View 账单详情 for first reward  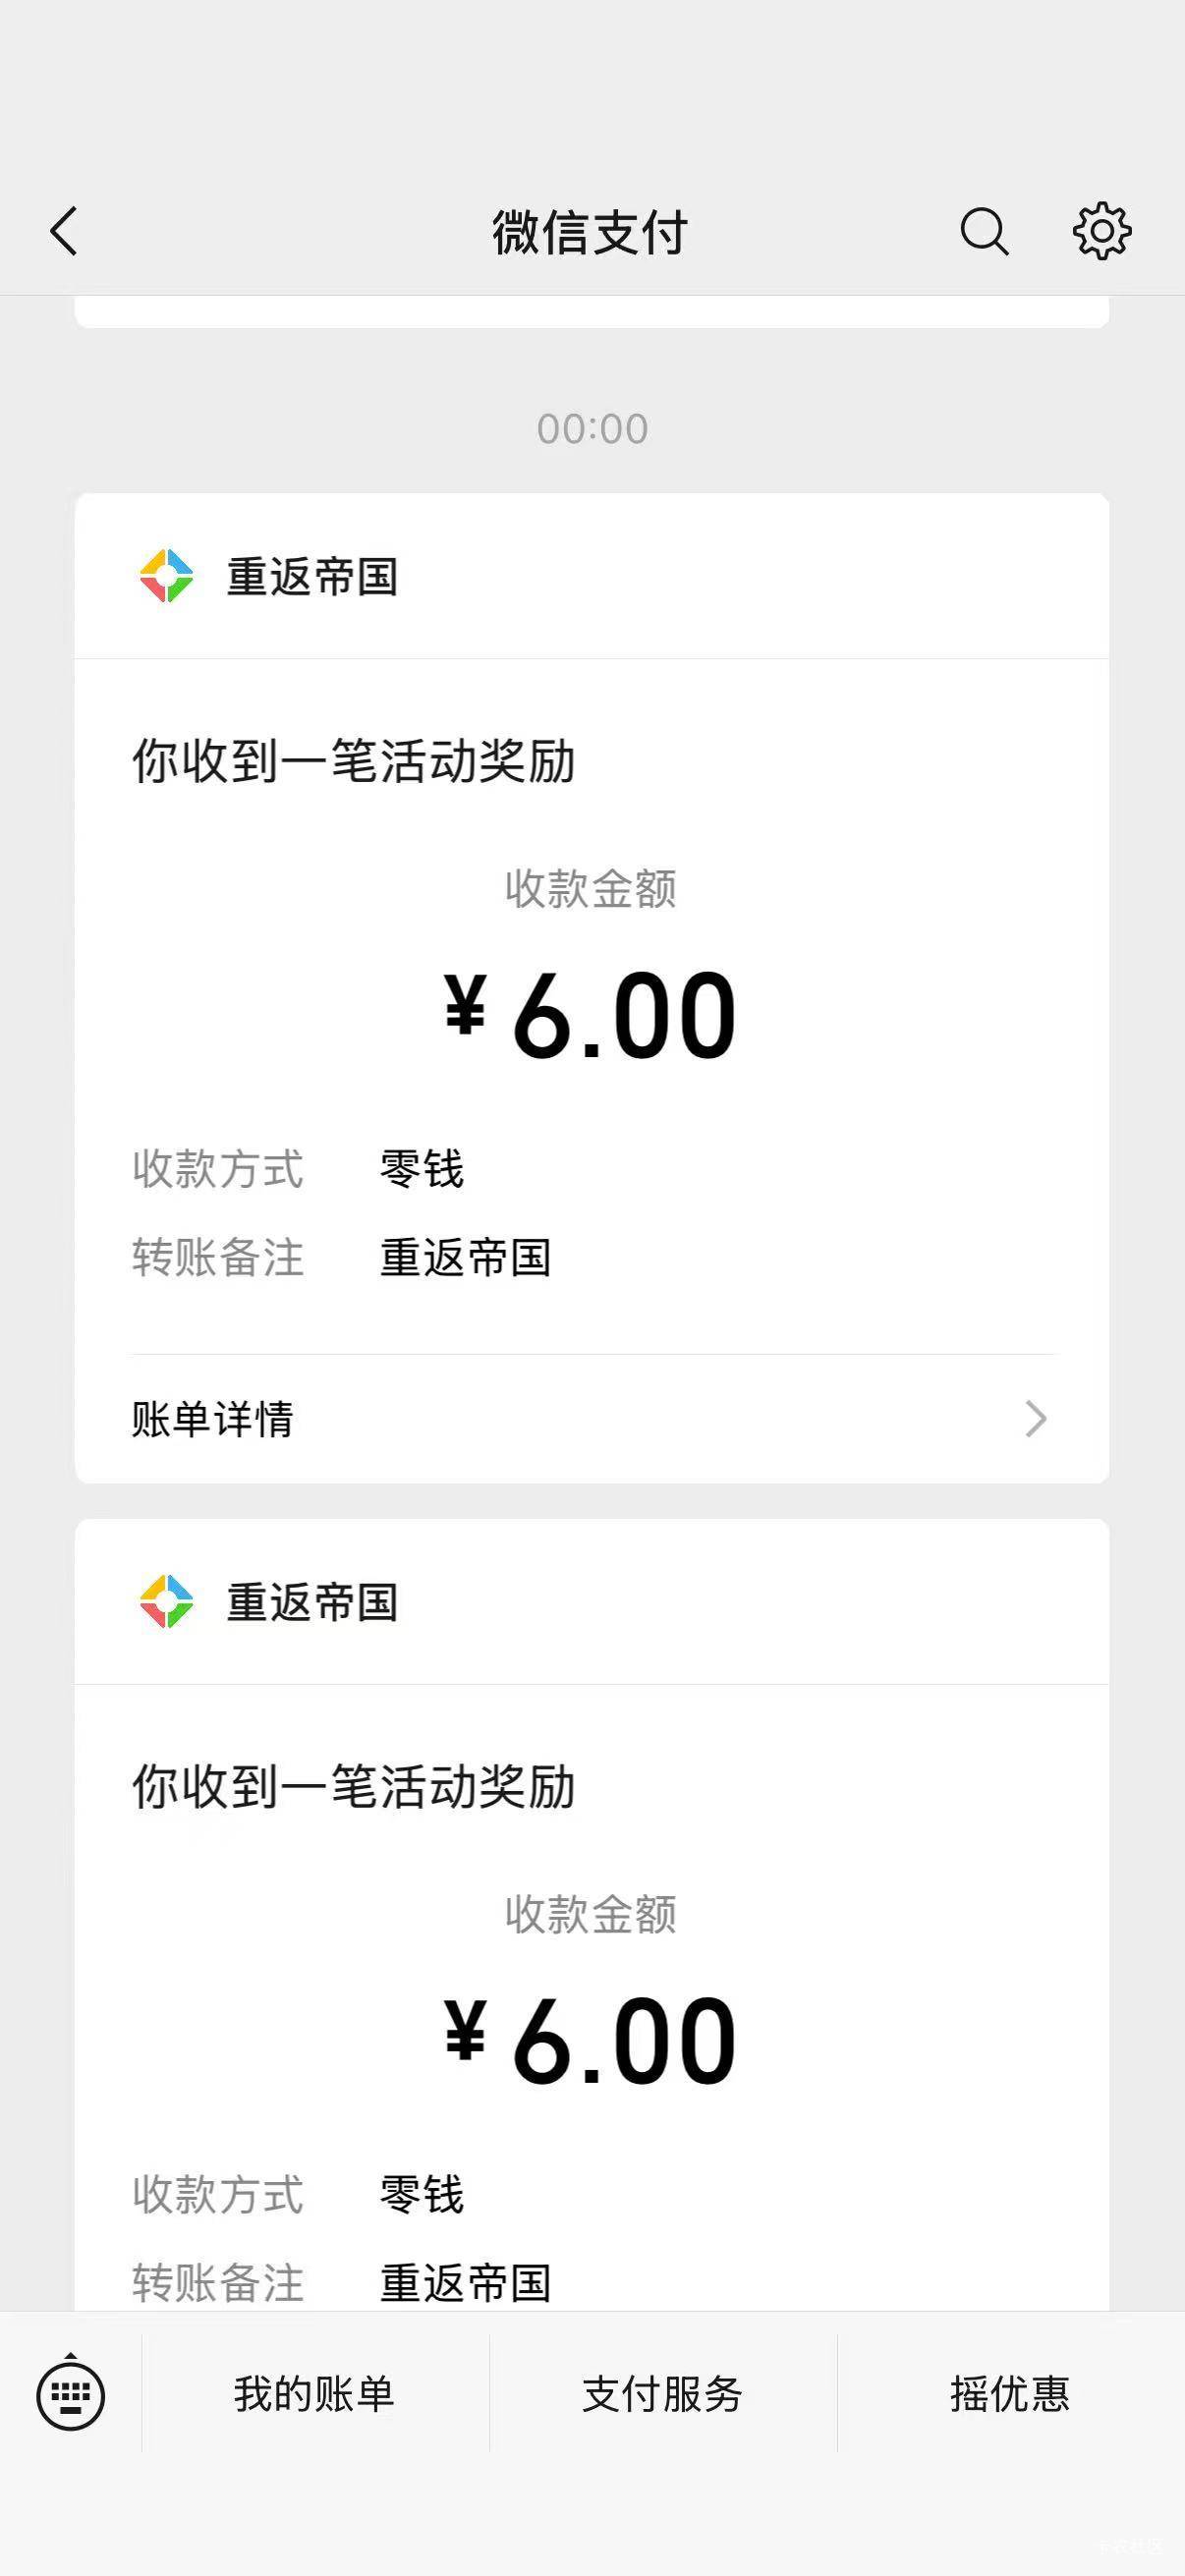212,1418
